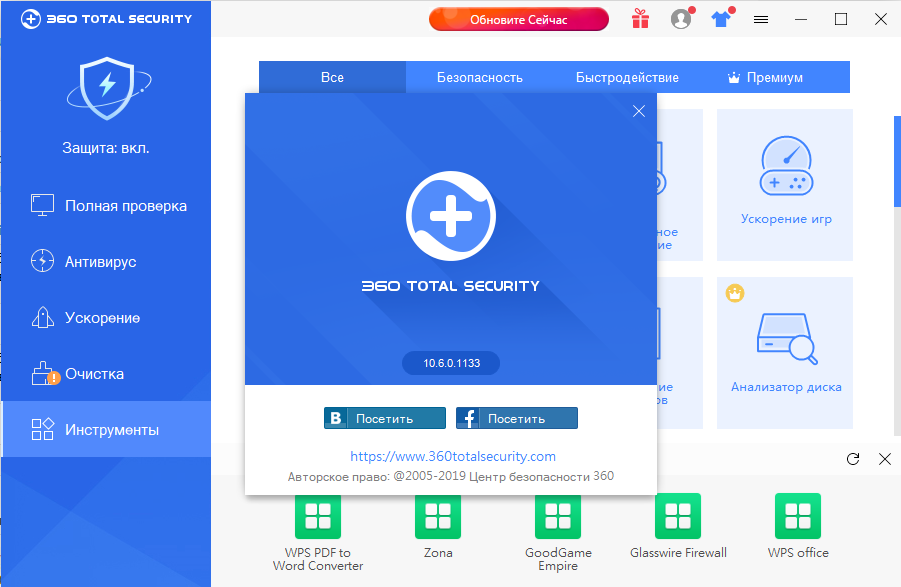
Task: Close the recommended apps bar
Action: pos(885,458)
